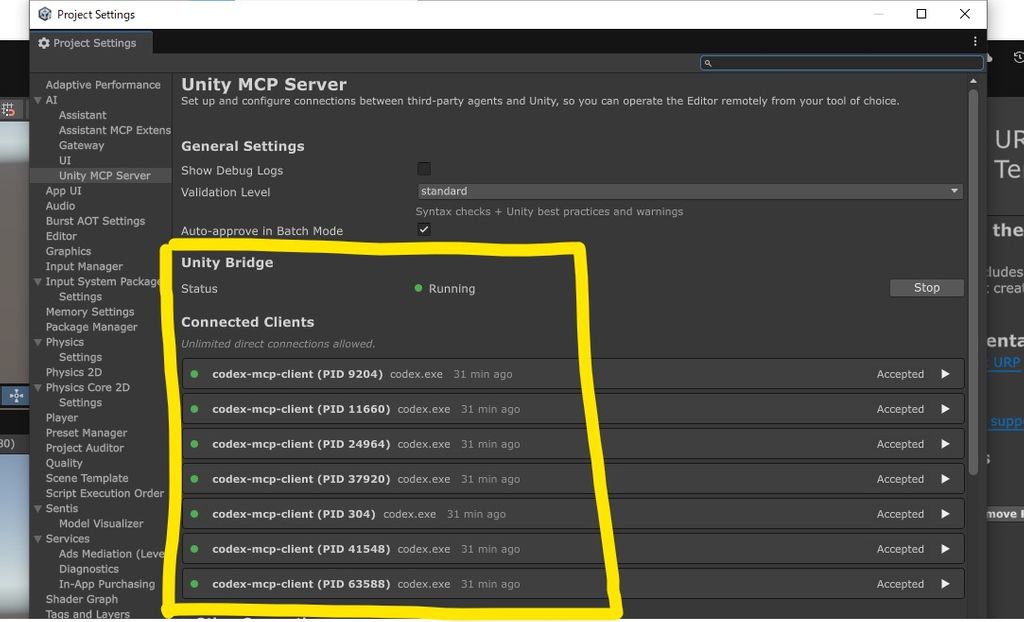Open Input Manager settings
The width and height of the screenshot is (1024, 622).
(84, 267)
